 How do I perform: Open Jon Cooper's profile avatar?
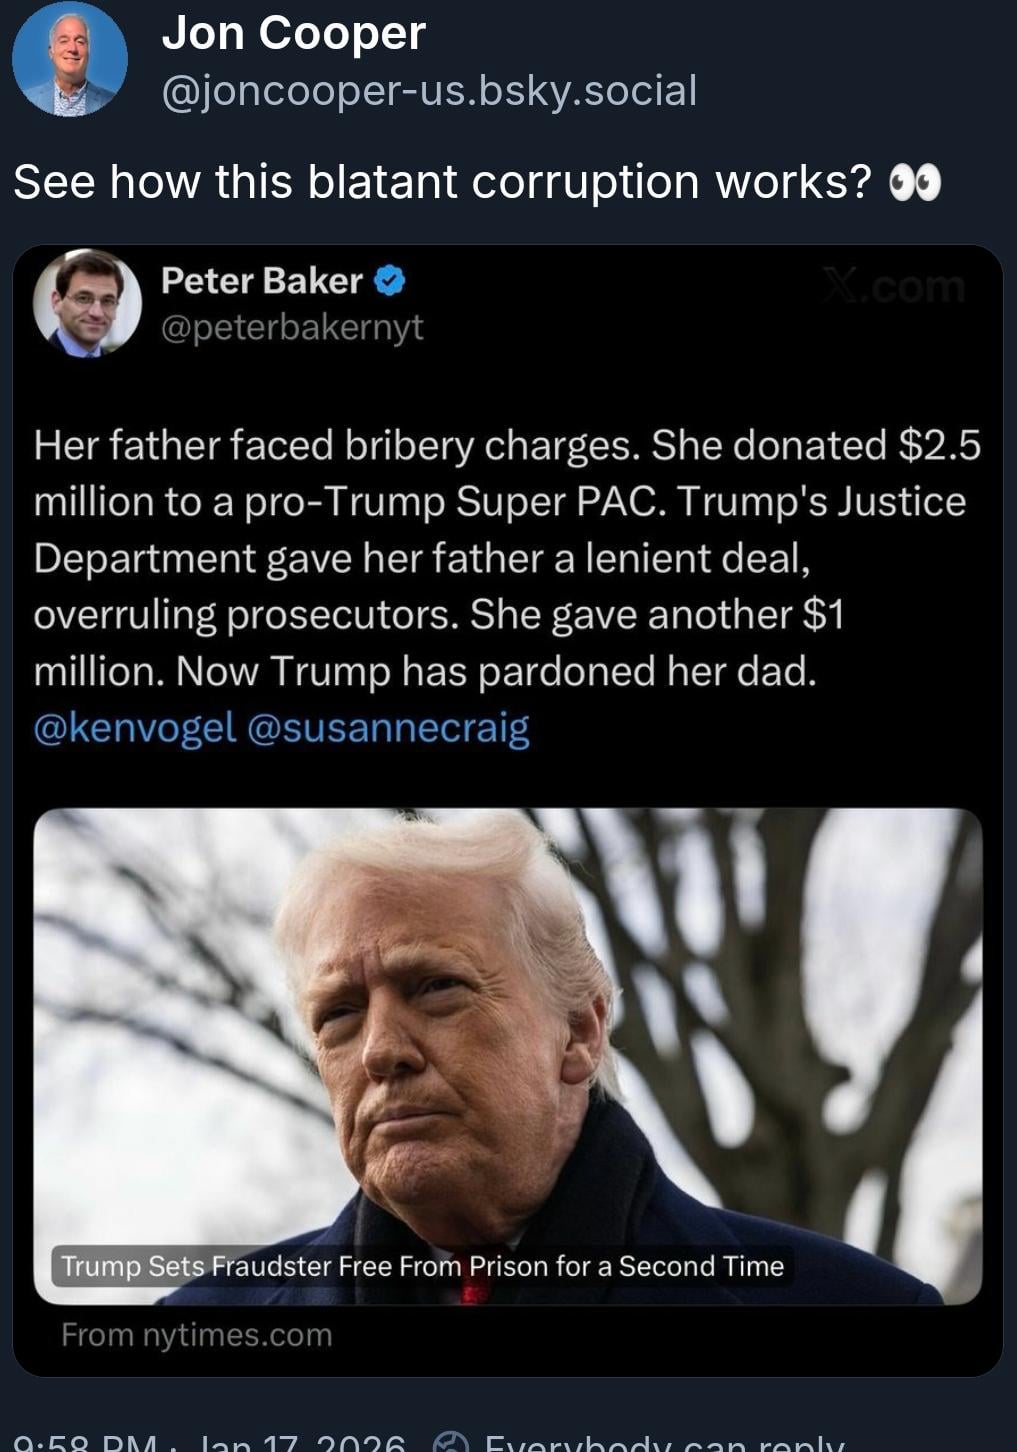pos(69,59)
